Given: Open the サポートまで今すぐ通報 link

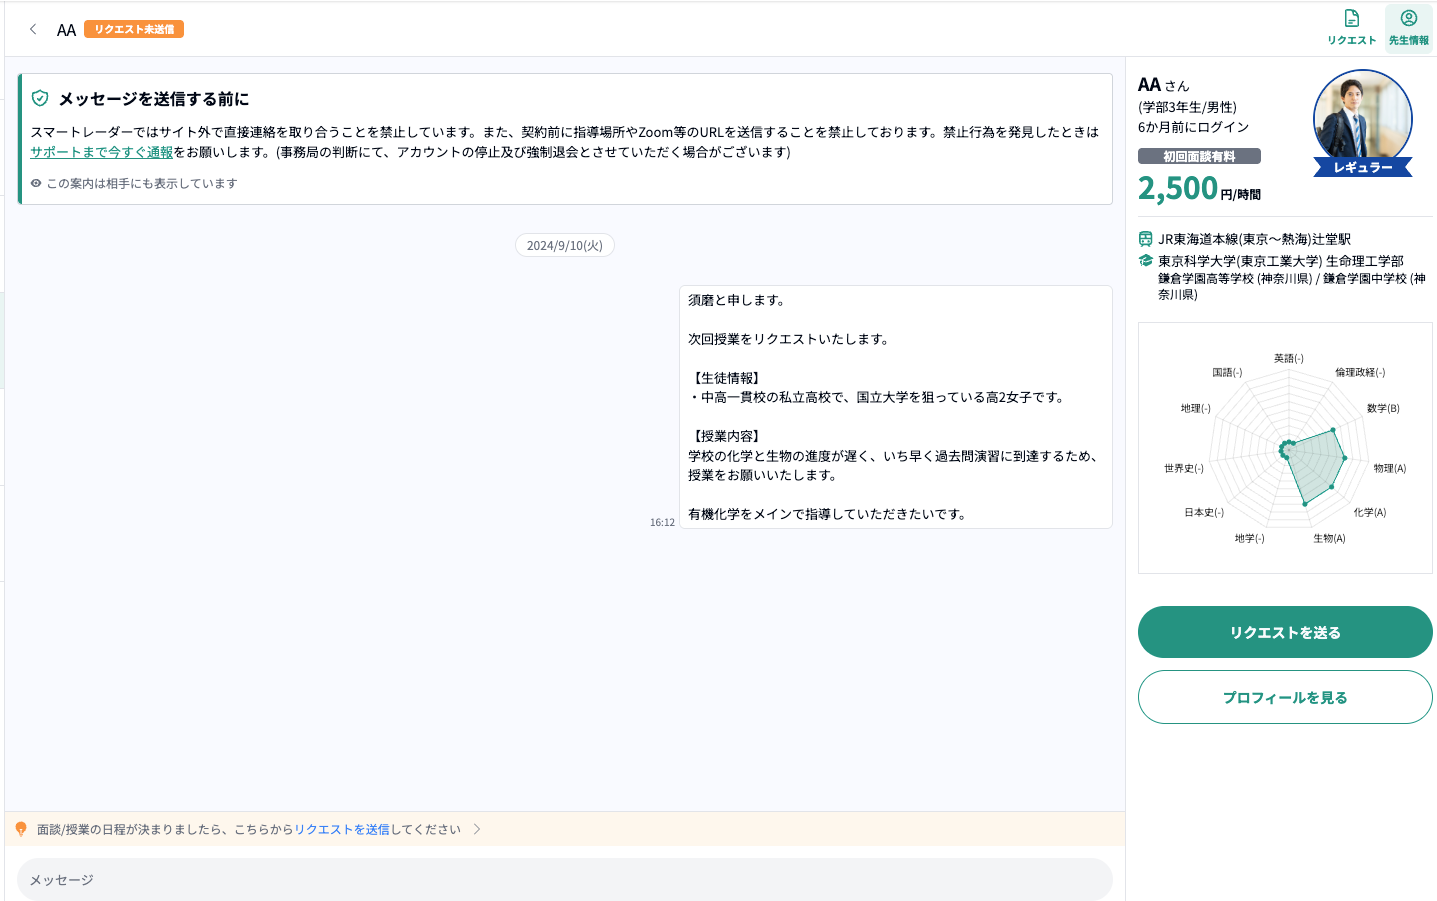Looking at the screenshot, I should click(x=101, y=152).
